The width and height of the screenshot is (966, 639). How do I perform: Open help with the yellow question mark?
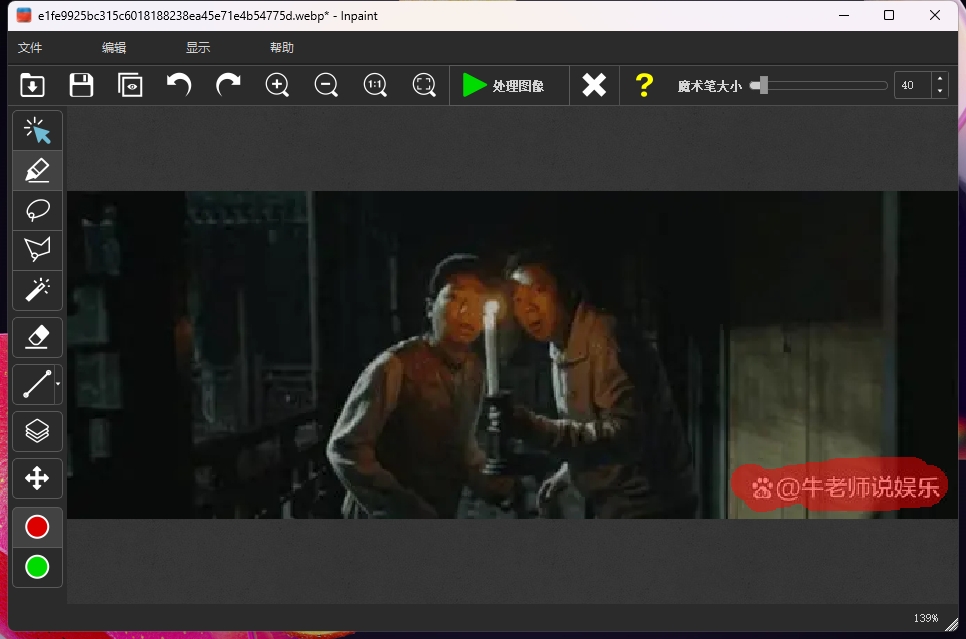pyautogui.click(x=644, y=85)
